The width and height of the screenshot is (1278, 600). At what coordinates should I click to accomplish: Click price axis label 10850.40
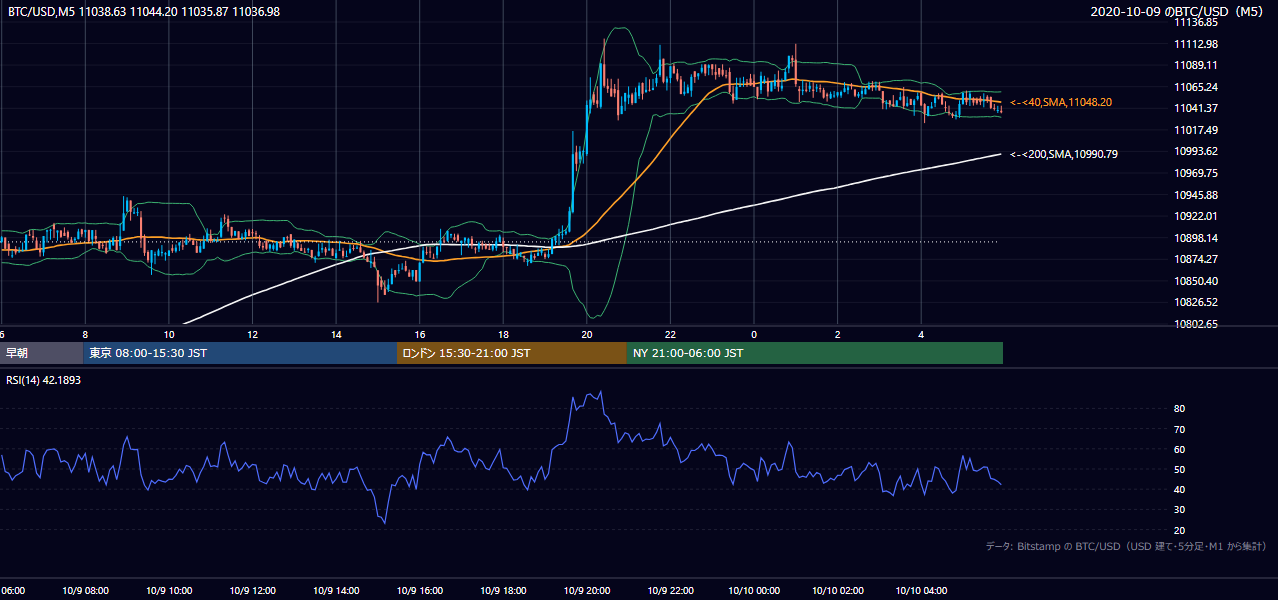1195,281
